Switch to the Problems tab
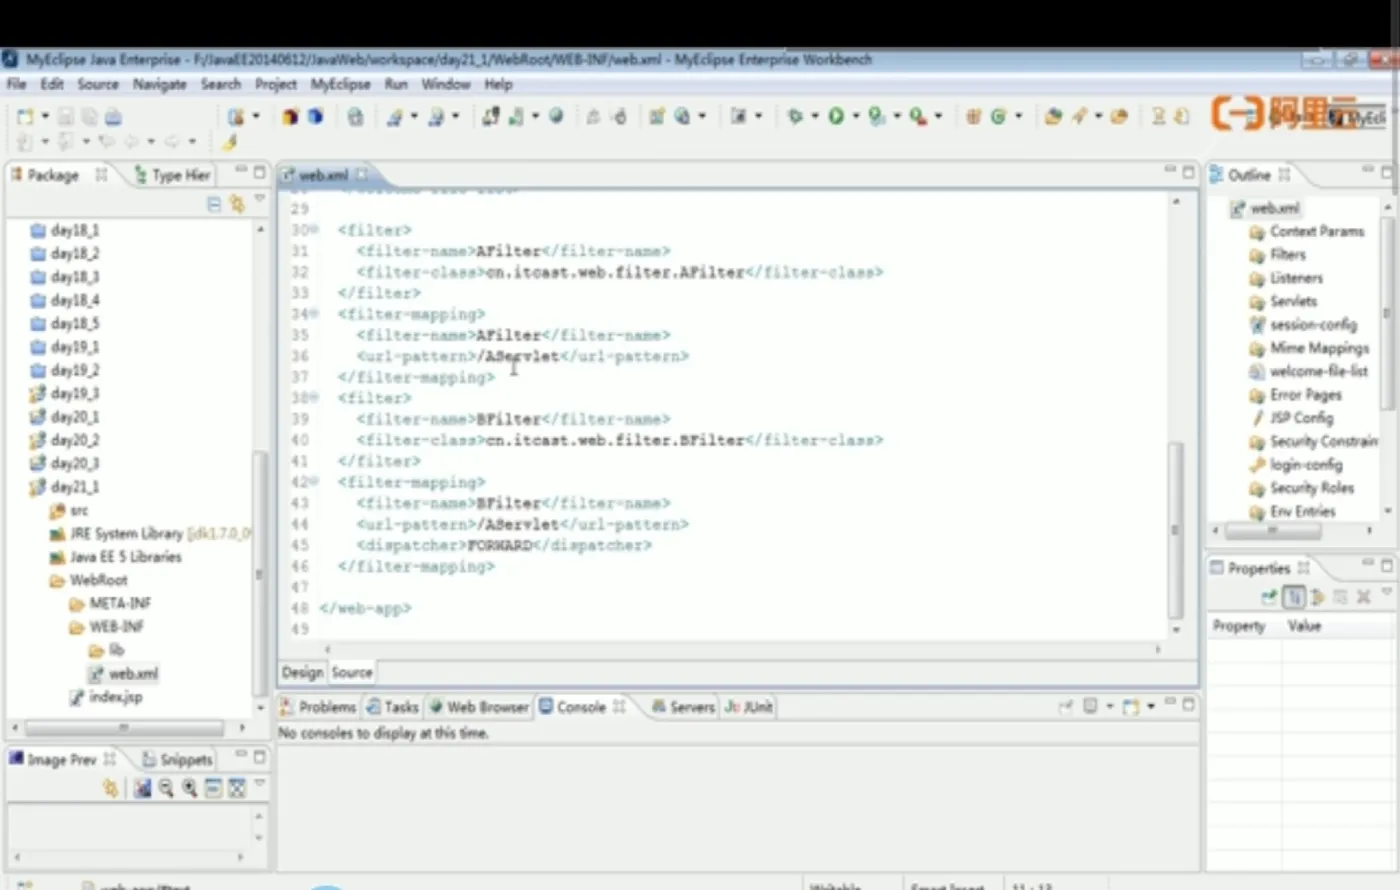The image size is (1400, 890). coord(318,707)
